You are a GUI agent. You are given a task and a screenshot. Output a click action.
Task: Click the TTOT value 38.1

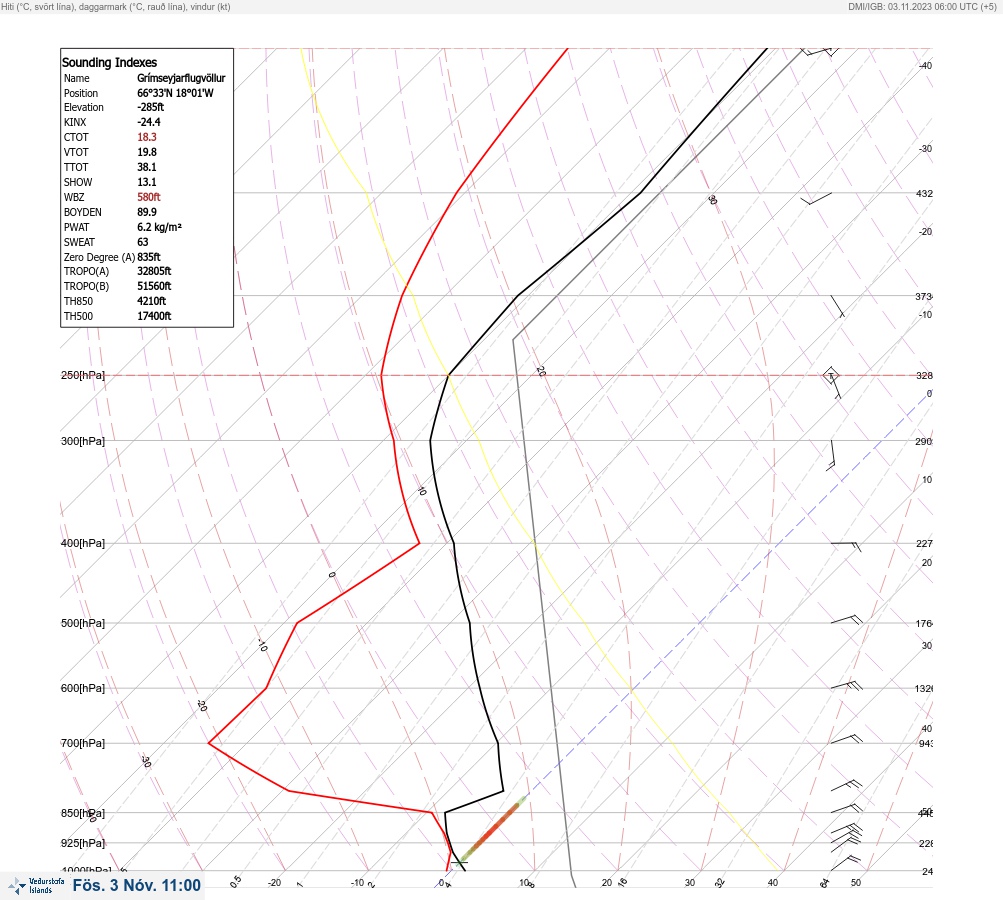coord(146,167)
